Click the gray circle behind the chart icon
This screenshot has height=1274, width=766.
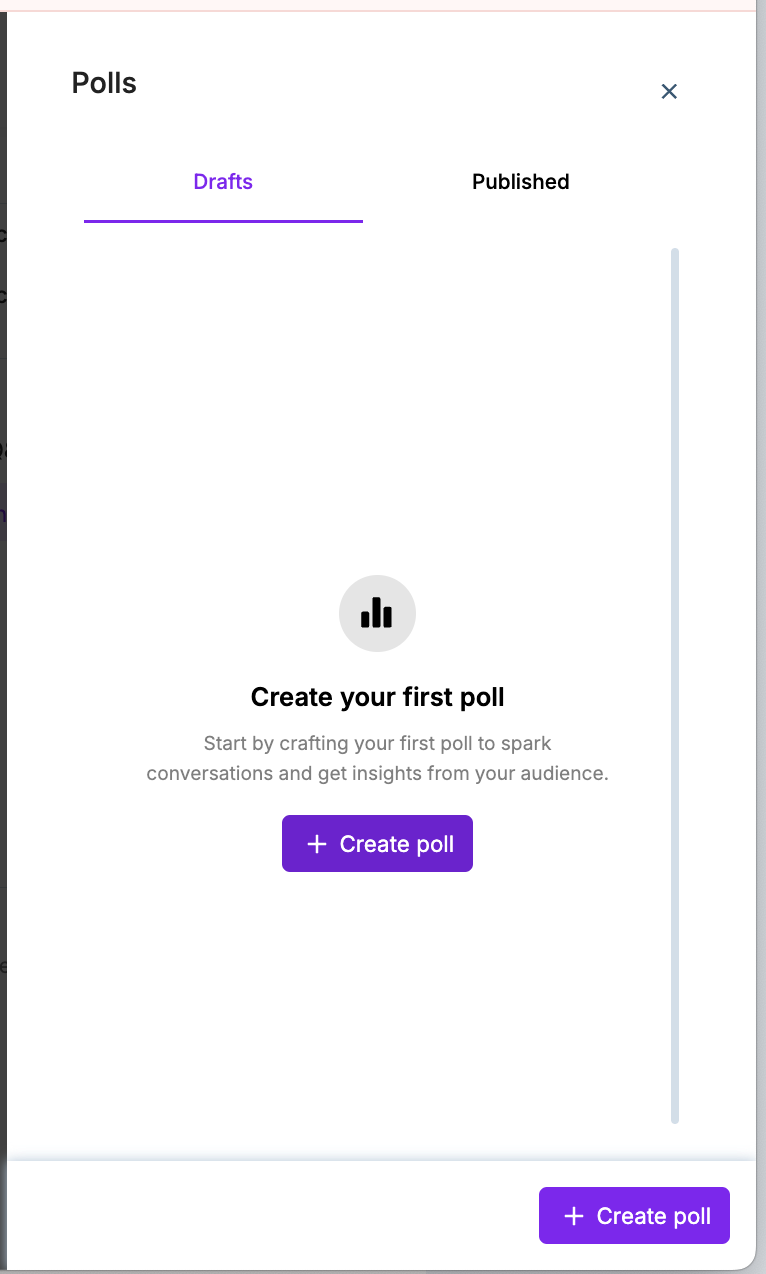pyautogui.click(x=352, y=595)
